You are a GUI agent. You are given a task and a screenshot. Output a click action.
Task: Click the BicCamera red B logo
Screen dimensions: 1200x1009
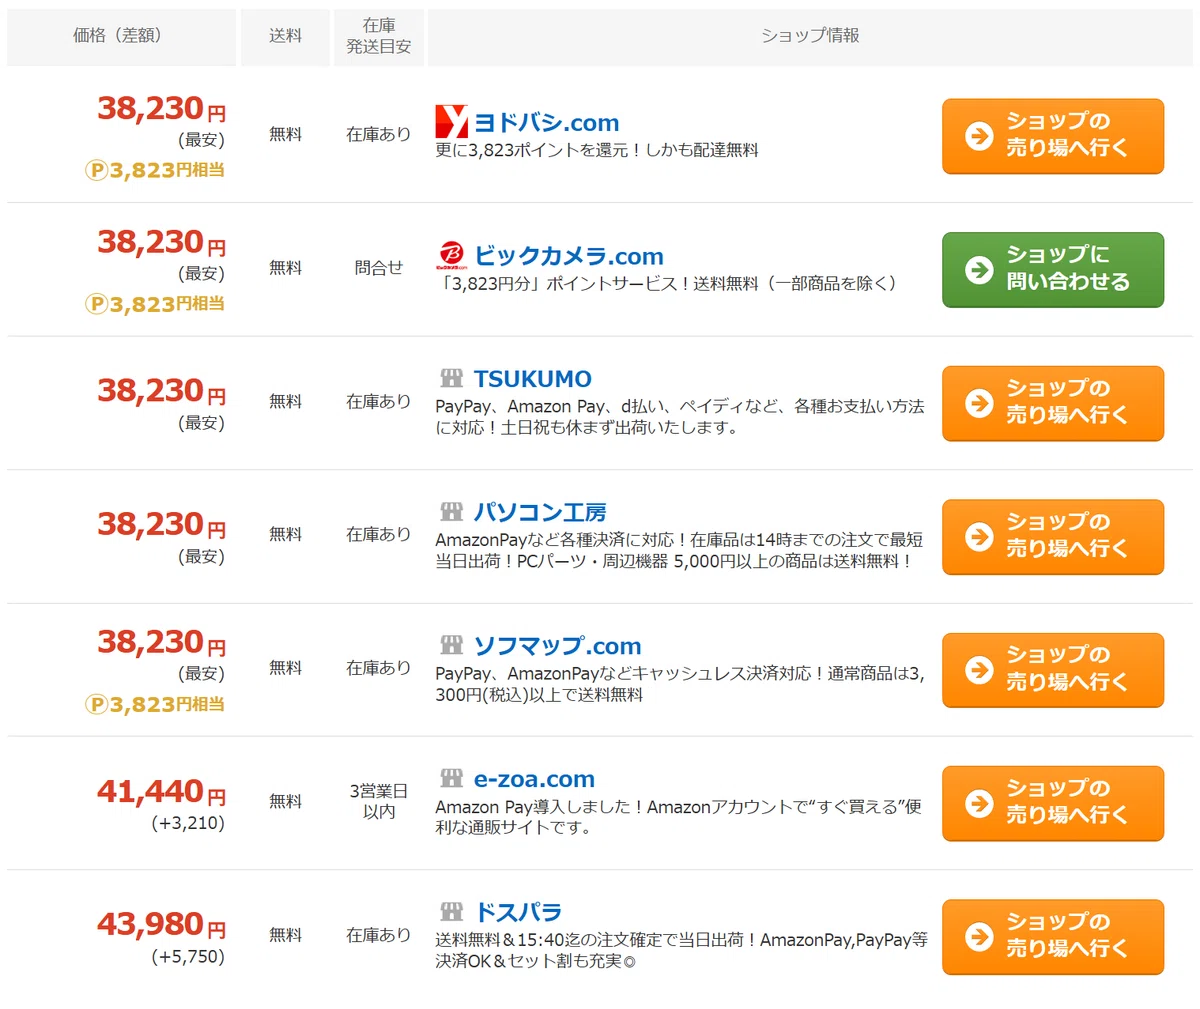click(x=452, y=255)
